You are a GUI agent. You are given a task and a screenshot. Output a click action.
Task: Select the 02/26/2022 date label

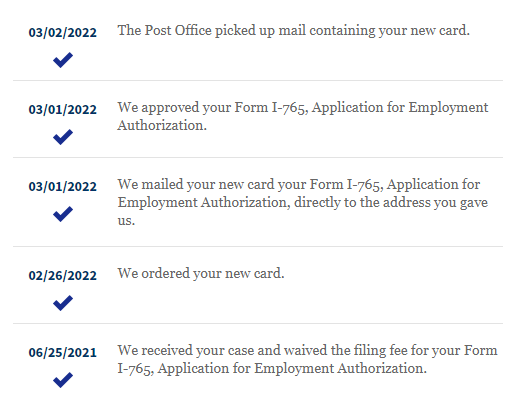pyautogui.click(x=63, y=276)
